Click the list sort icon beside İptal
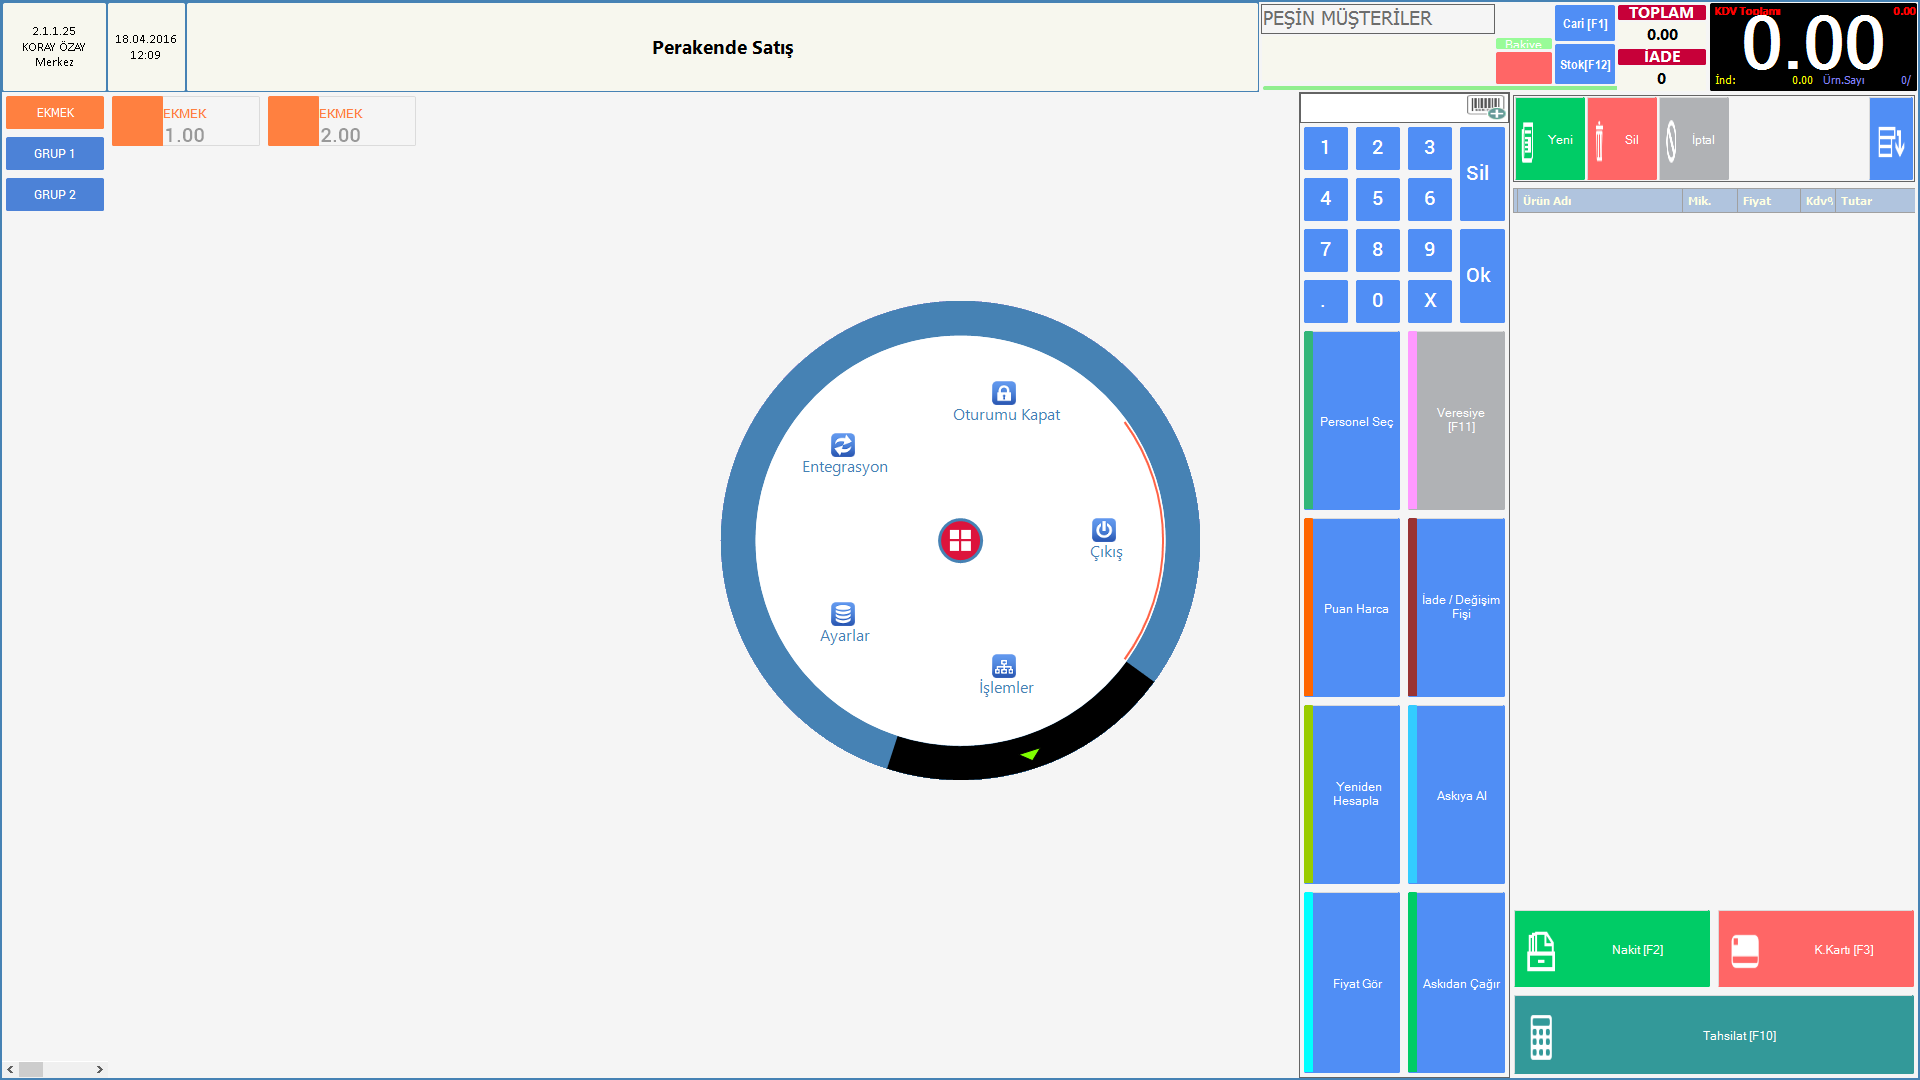This screenshot has width=1920, height=1080. click(x=1890, y=140)
